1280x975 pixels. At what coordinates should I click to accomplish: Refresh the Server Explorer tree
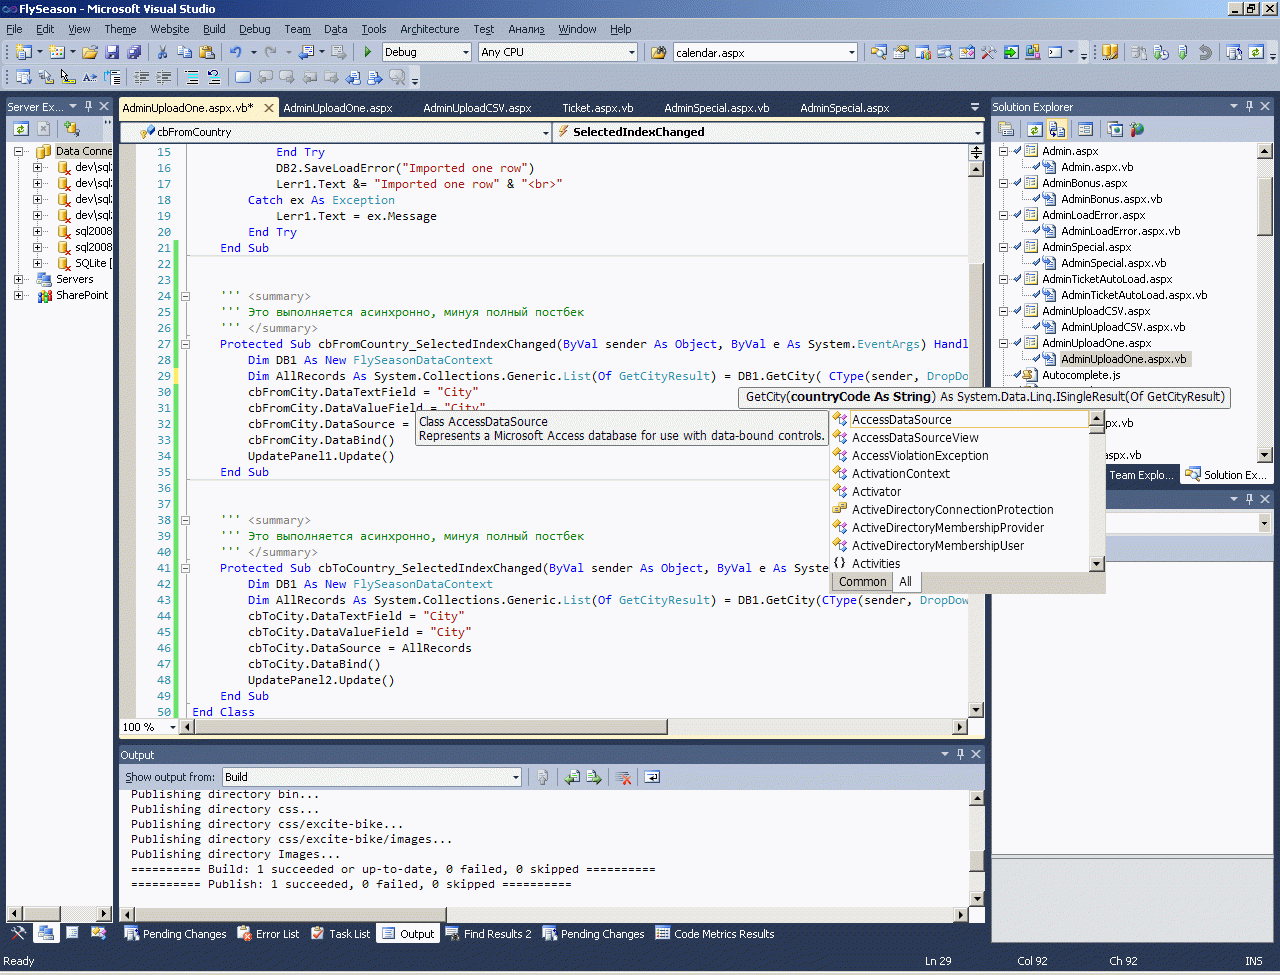(20, 129)
